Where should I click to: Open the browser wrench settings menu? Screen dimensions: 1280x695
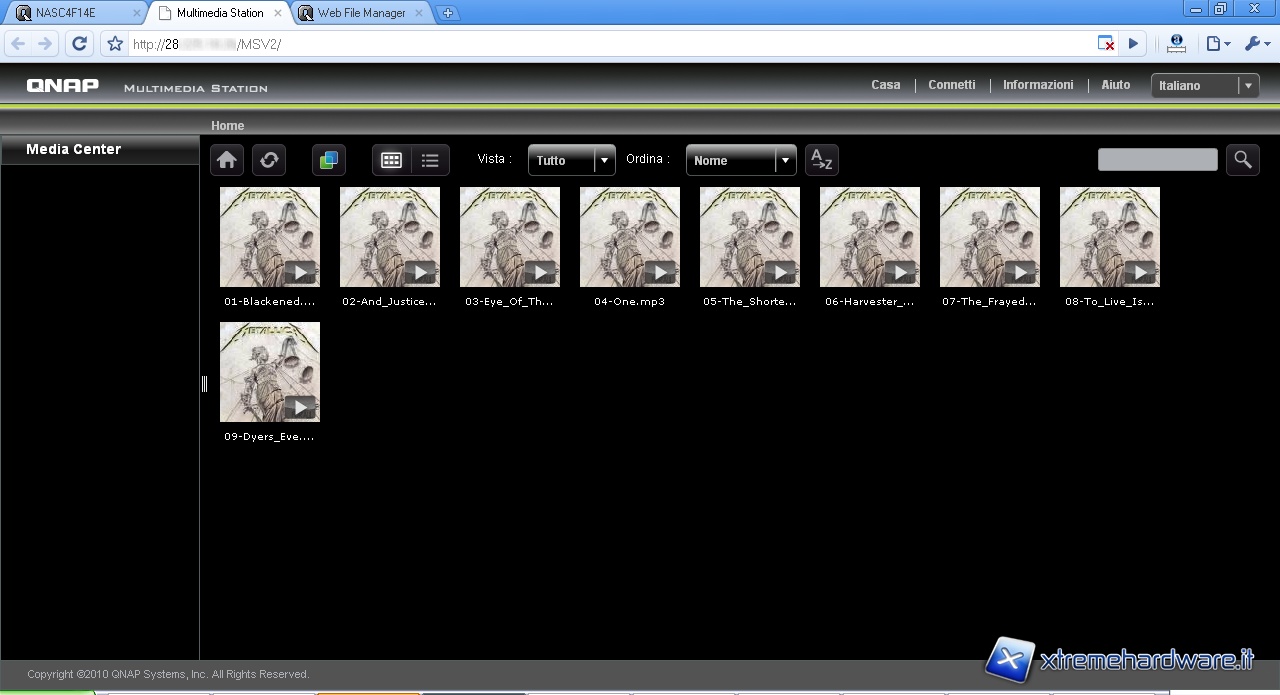point(1256,44)
